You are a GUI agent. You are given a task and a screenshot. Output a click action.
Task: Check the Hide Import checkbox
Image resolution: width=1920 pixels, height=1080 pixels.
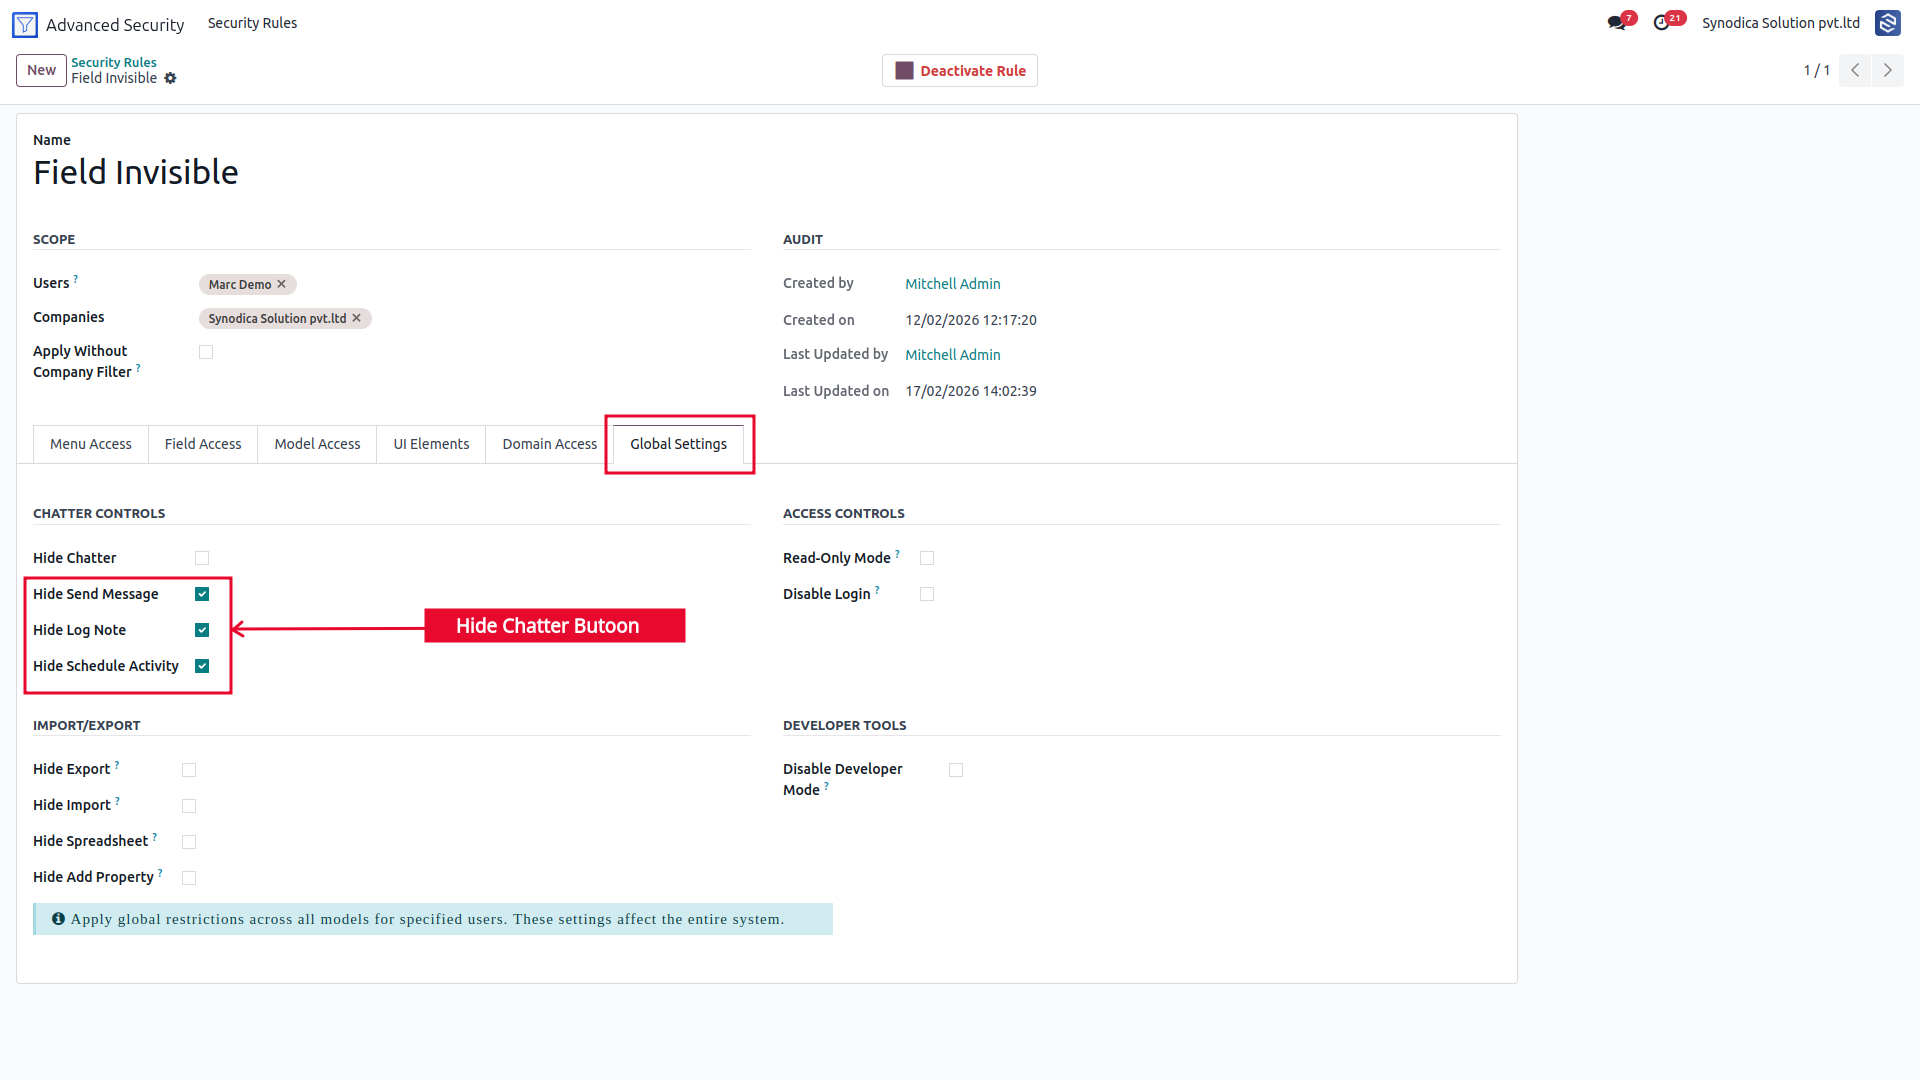coord(189,806)
